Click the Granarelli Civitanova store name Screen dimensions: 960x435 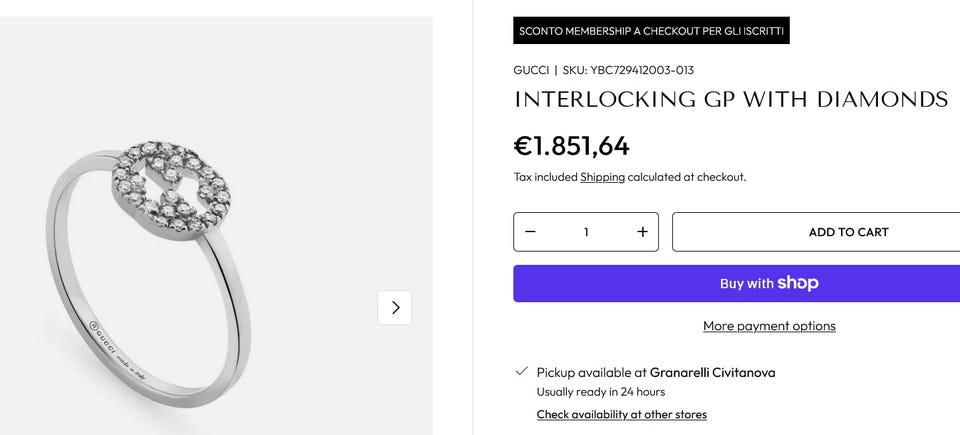pyautogui.click(x=712, y=372)
